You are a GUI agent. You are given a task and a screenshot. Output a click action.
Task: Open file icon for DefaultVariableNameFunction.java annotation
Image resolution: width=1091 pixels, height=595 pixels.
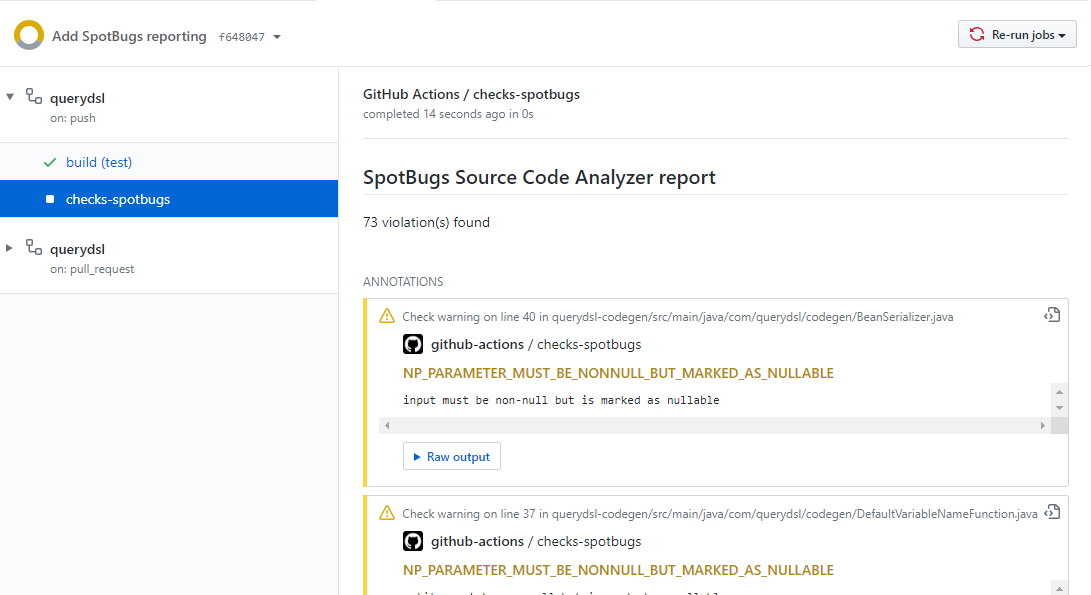[1051, 512]
